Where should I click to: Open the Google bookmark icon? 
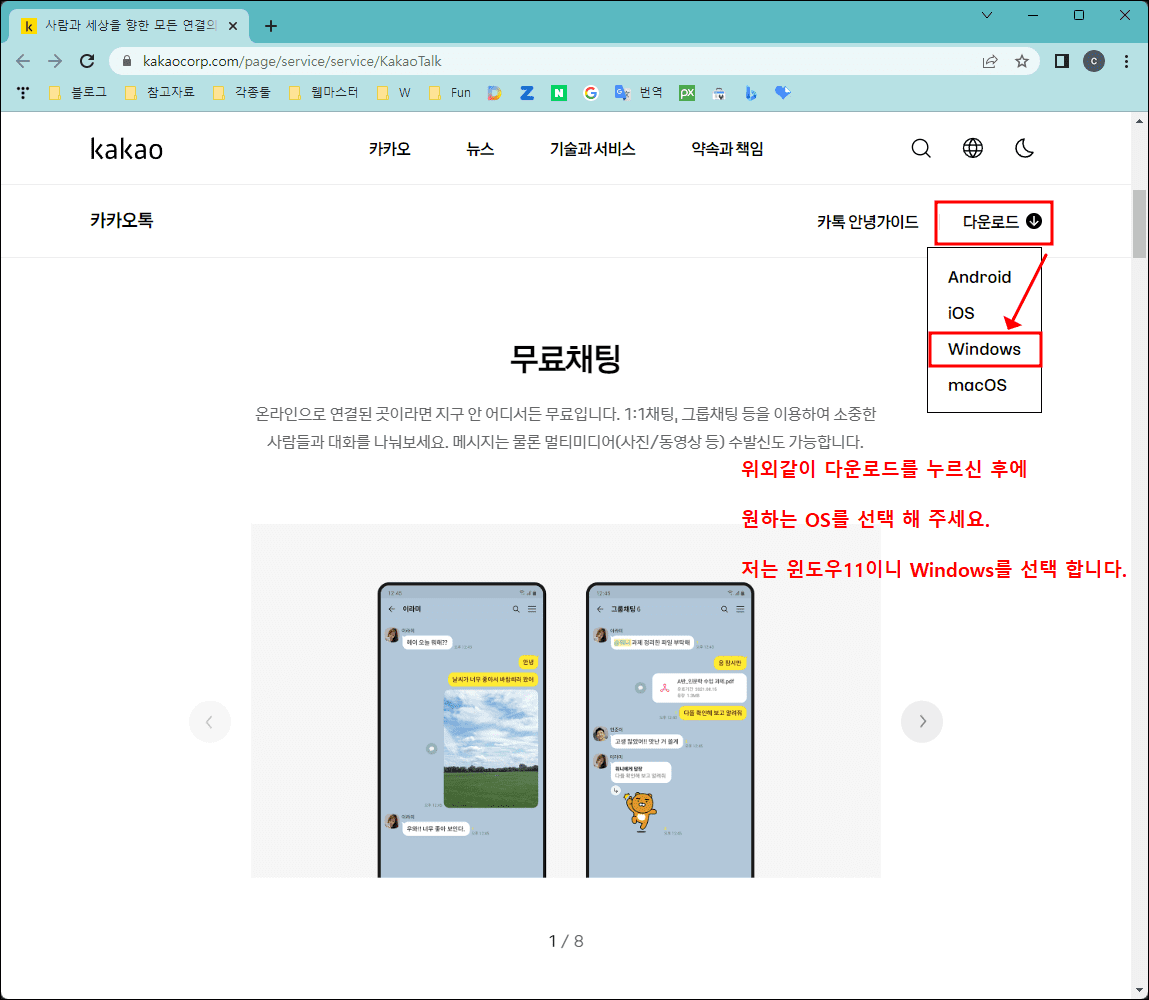pos(590,92)
